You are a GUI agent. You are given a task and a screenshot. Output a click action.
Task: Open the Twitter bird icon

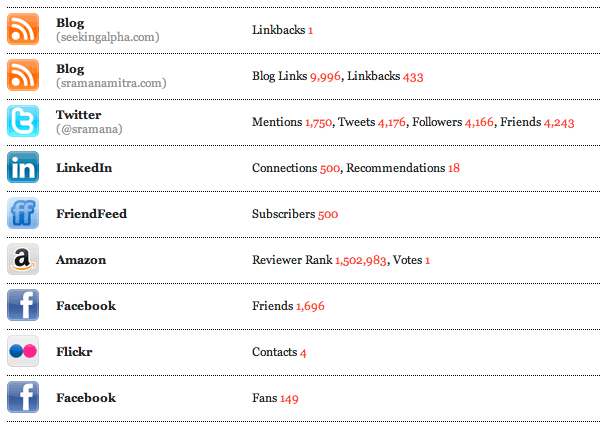pos(23,121)
